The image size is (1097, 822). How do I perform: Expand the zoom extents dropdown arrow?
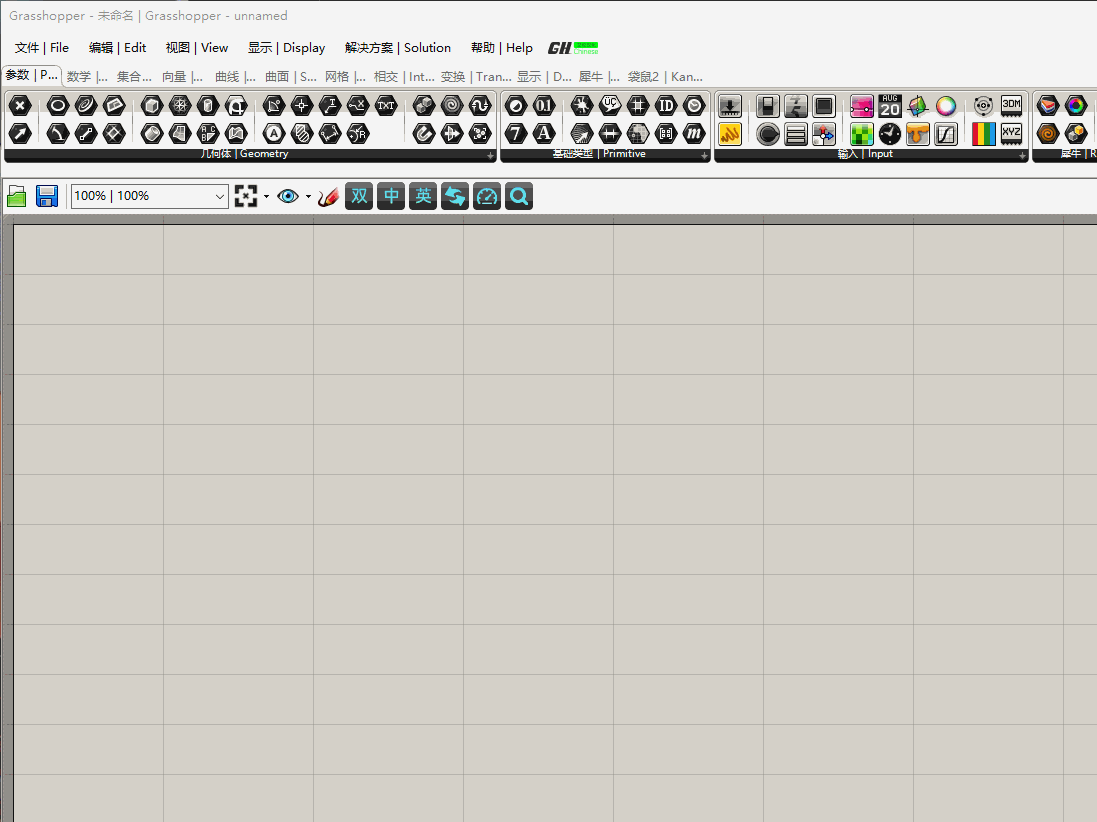pyautogui.click(x=266, y=197)
